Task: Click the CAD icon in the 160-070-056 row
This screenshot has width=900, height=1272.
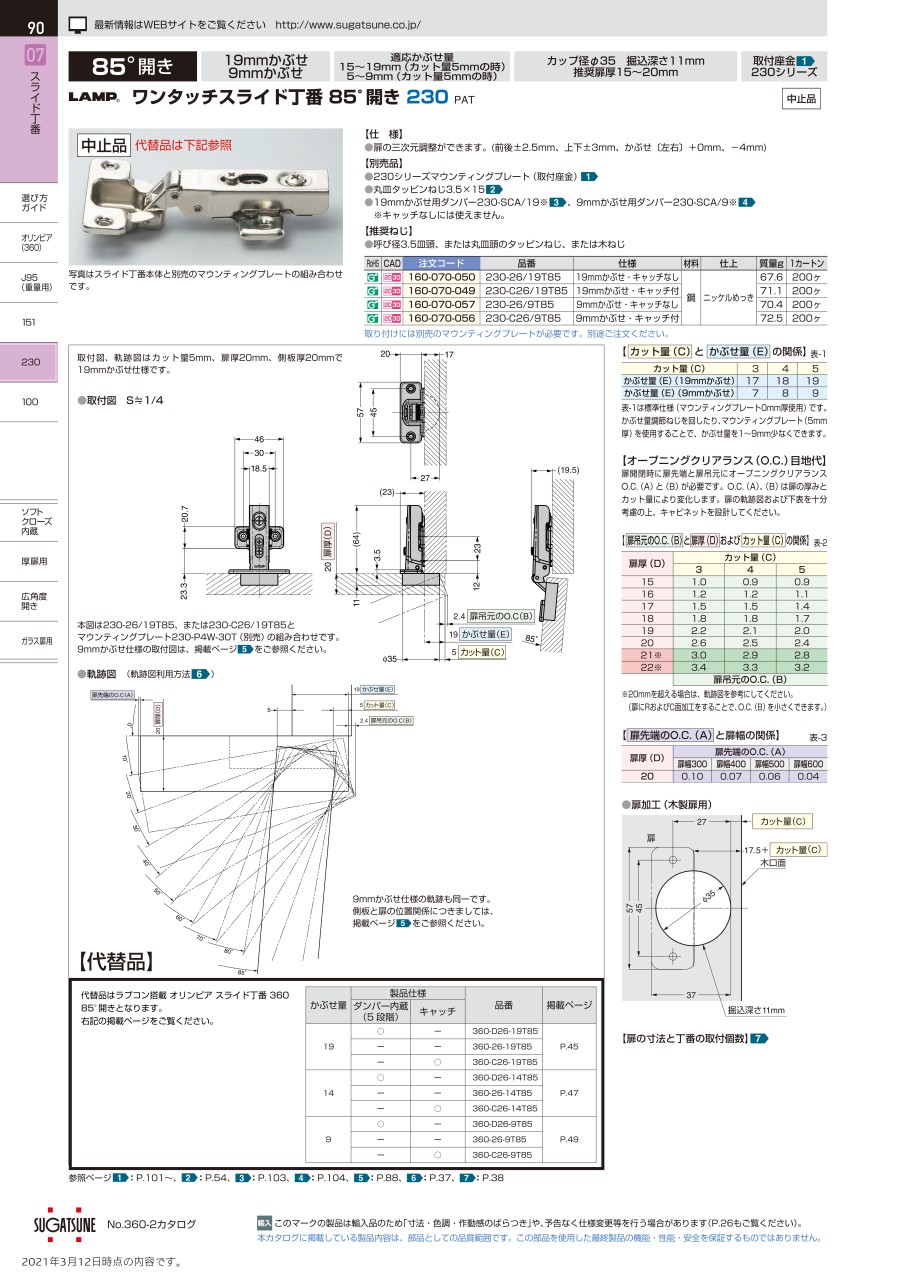Action: click(391, 317)
